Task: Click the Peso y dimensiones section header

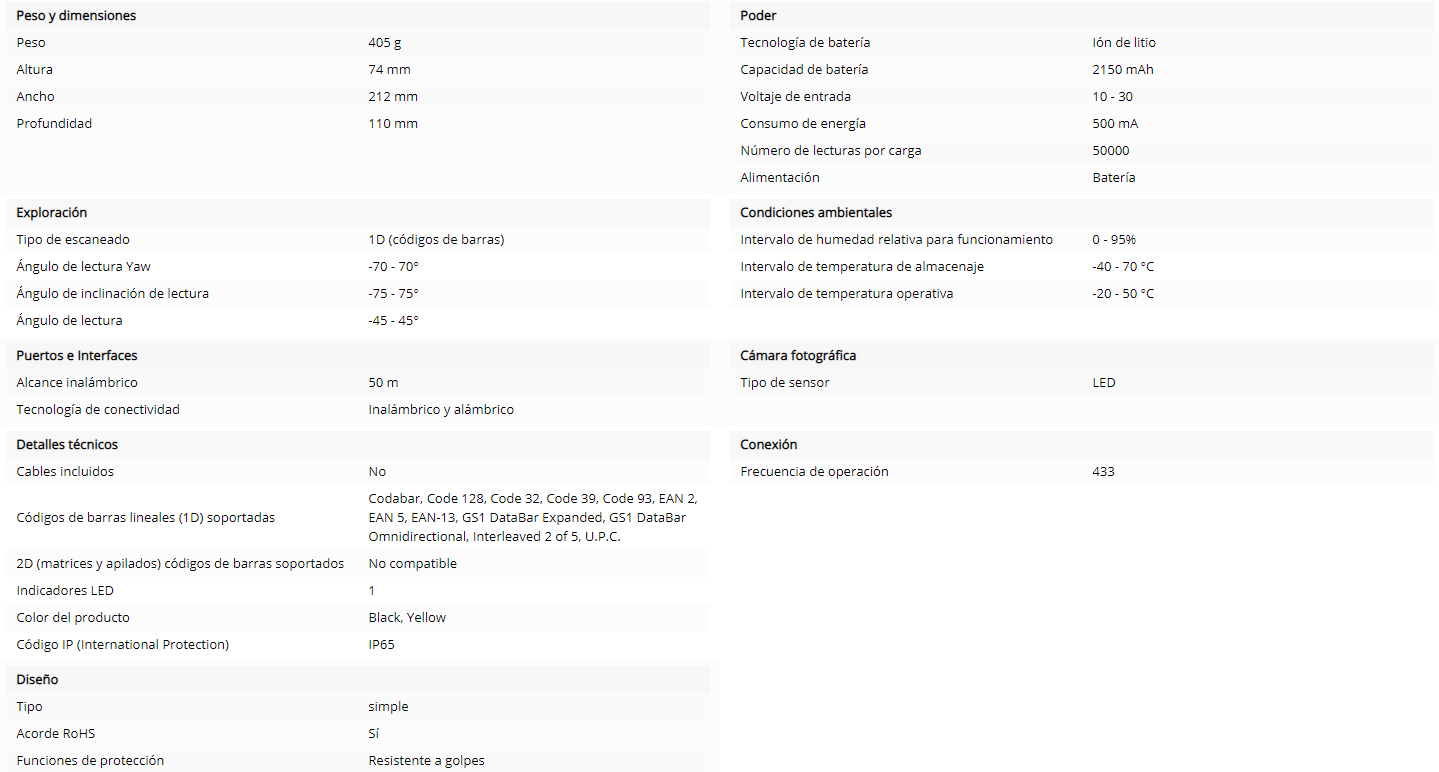Action: pyautogui.click(x=76, y=16)
